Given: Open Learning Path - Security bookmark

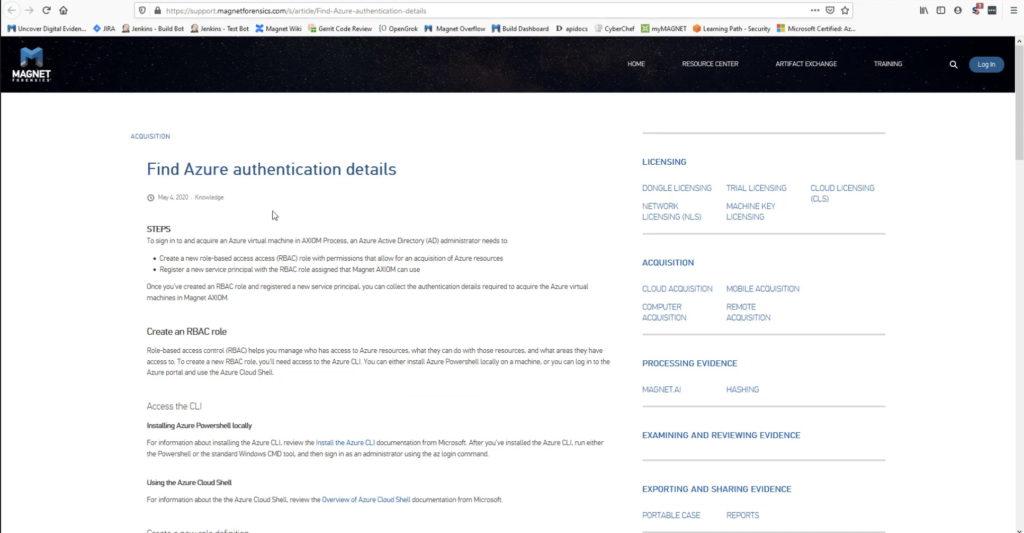Looking at the screenshot, I should [731, 29].
